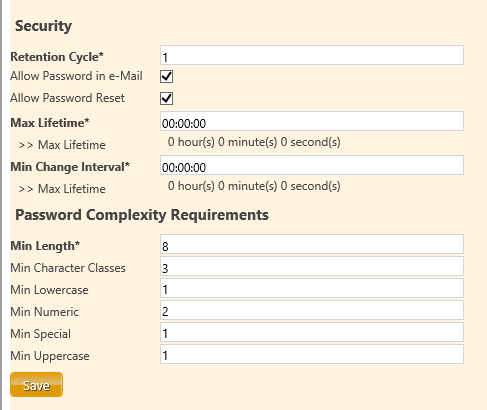Focus the Retention Cycle input field

[312, 55]
